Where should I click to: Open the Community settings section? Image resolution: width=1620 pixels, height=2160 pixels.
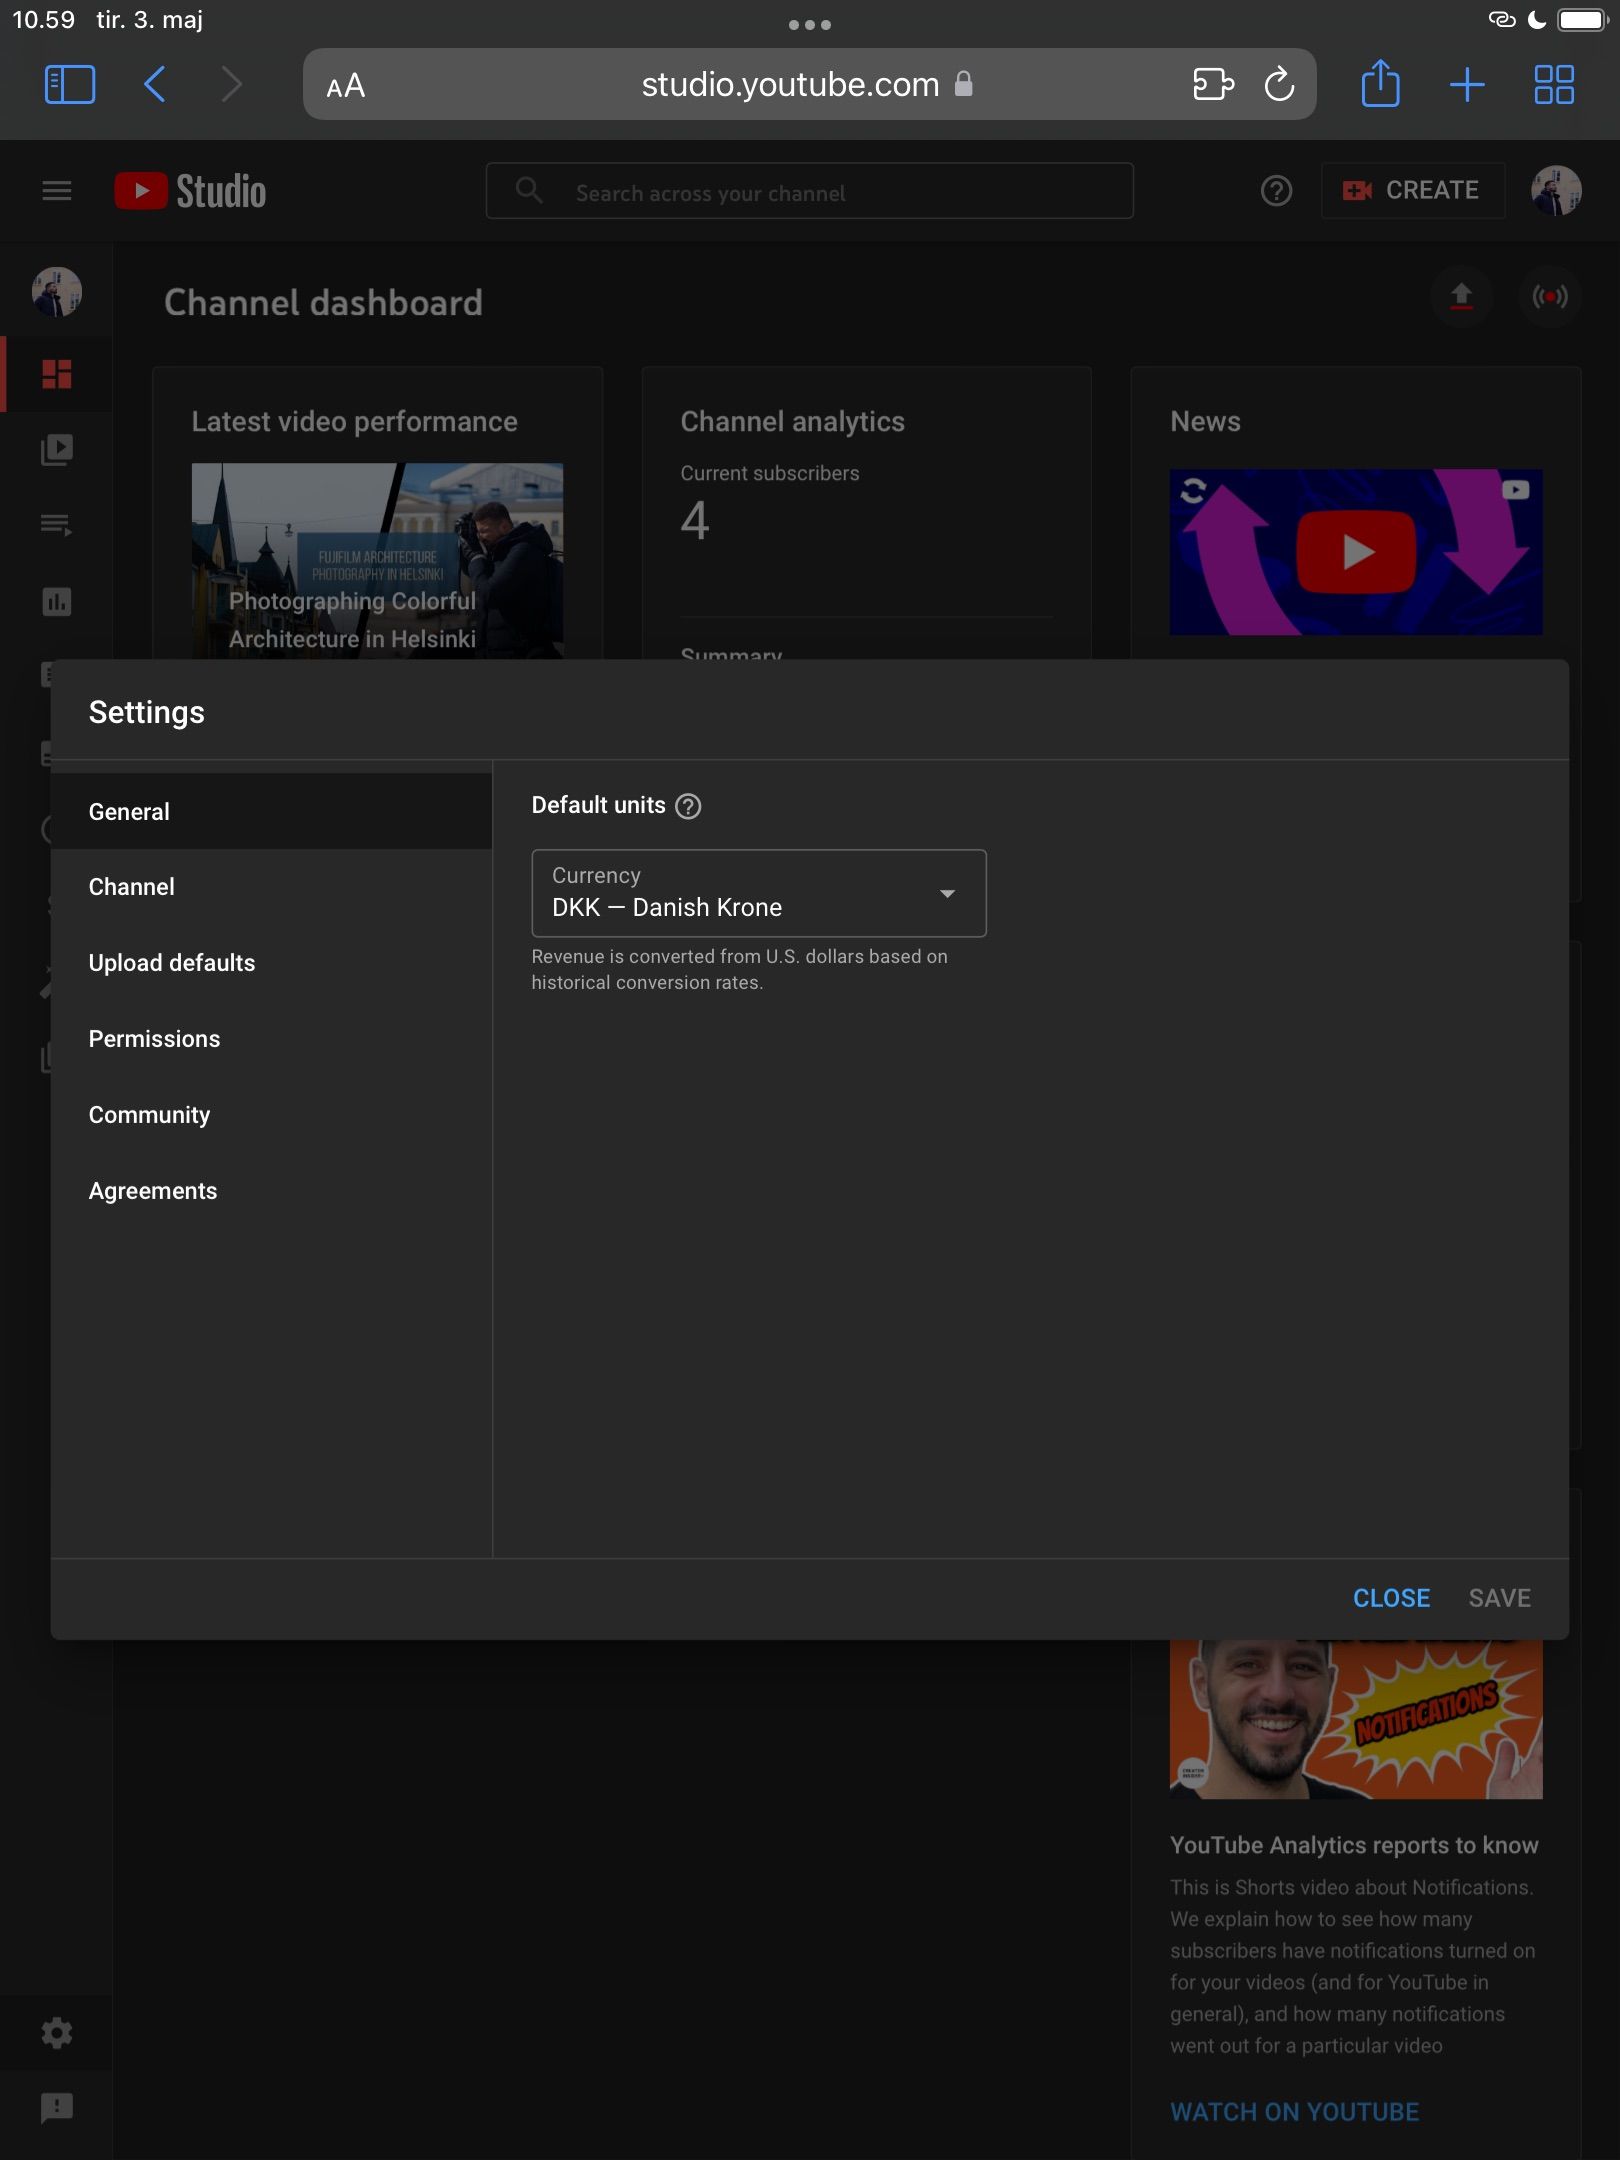[148, 1114]
